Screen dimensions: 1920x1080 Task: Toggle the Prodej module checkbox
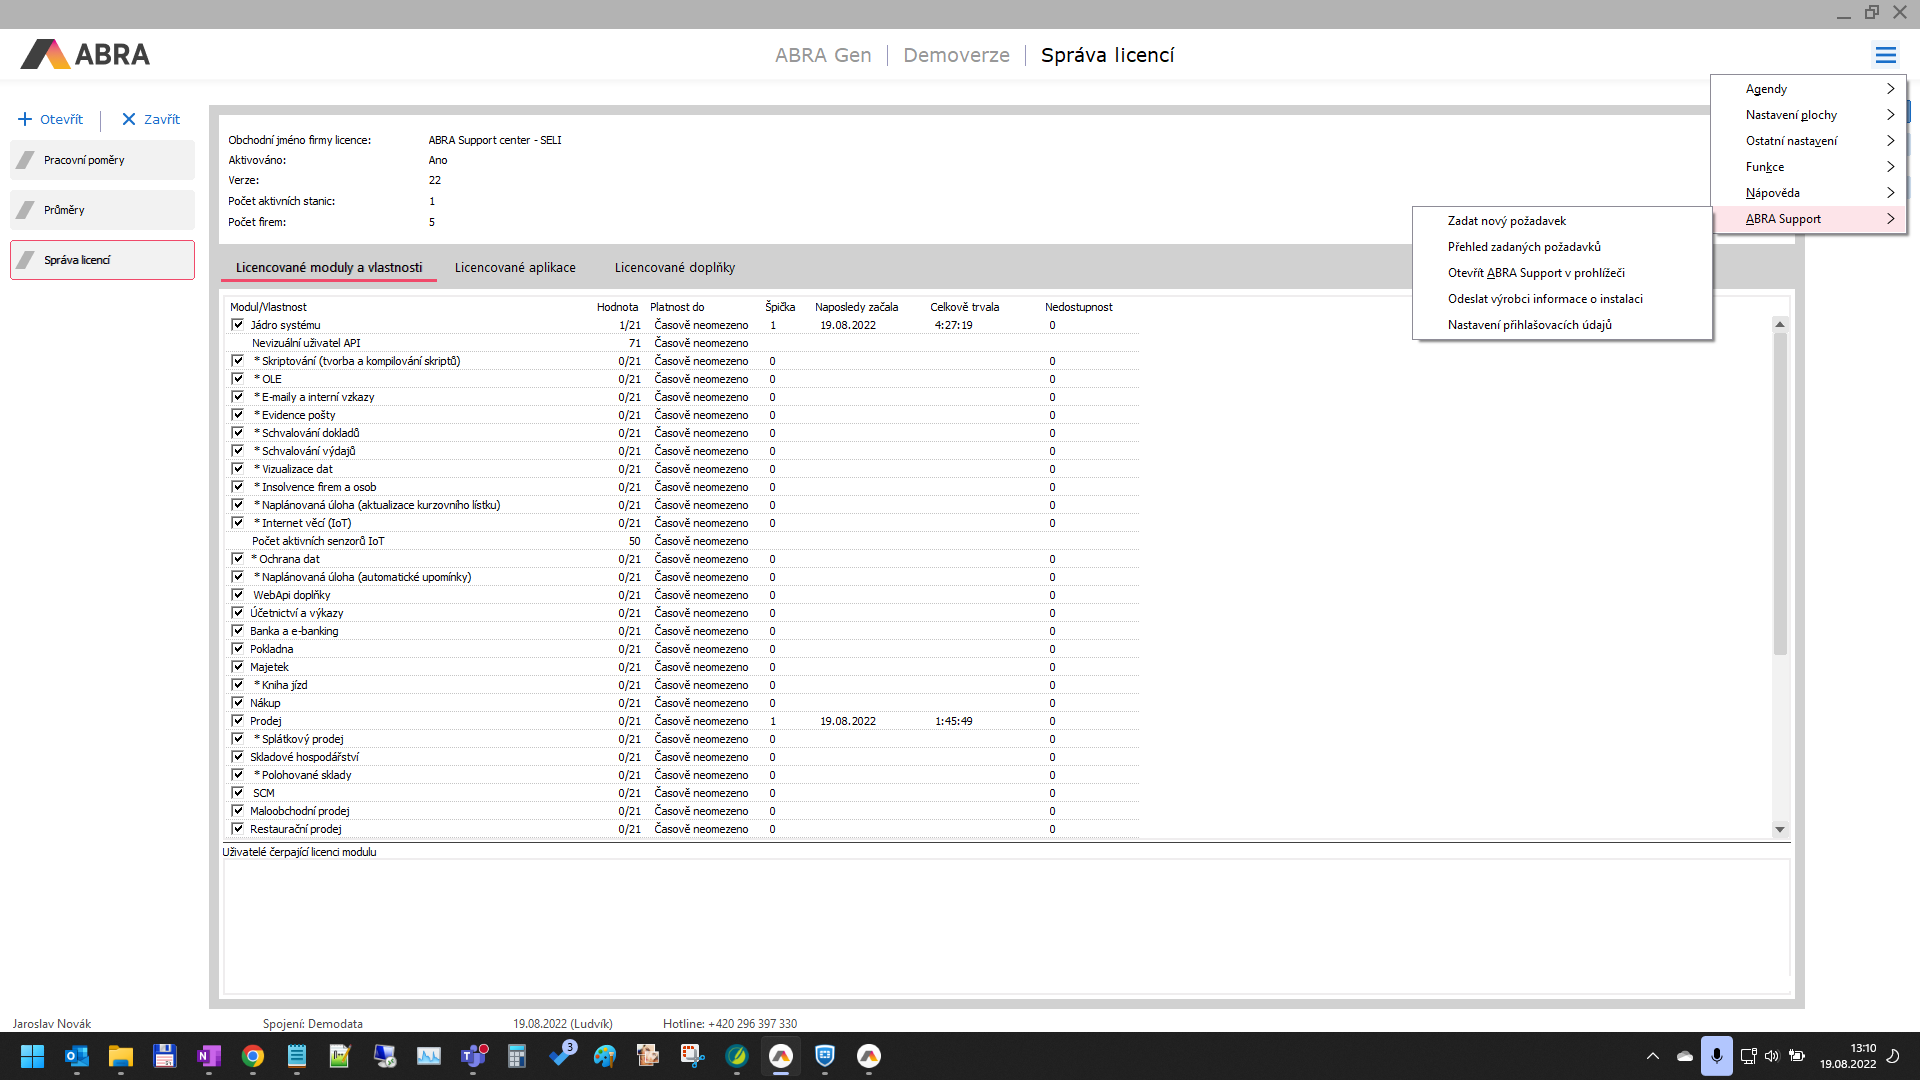(x=238, y=721)
